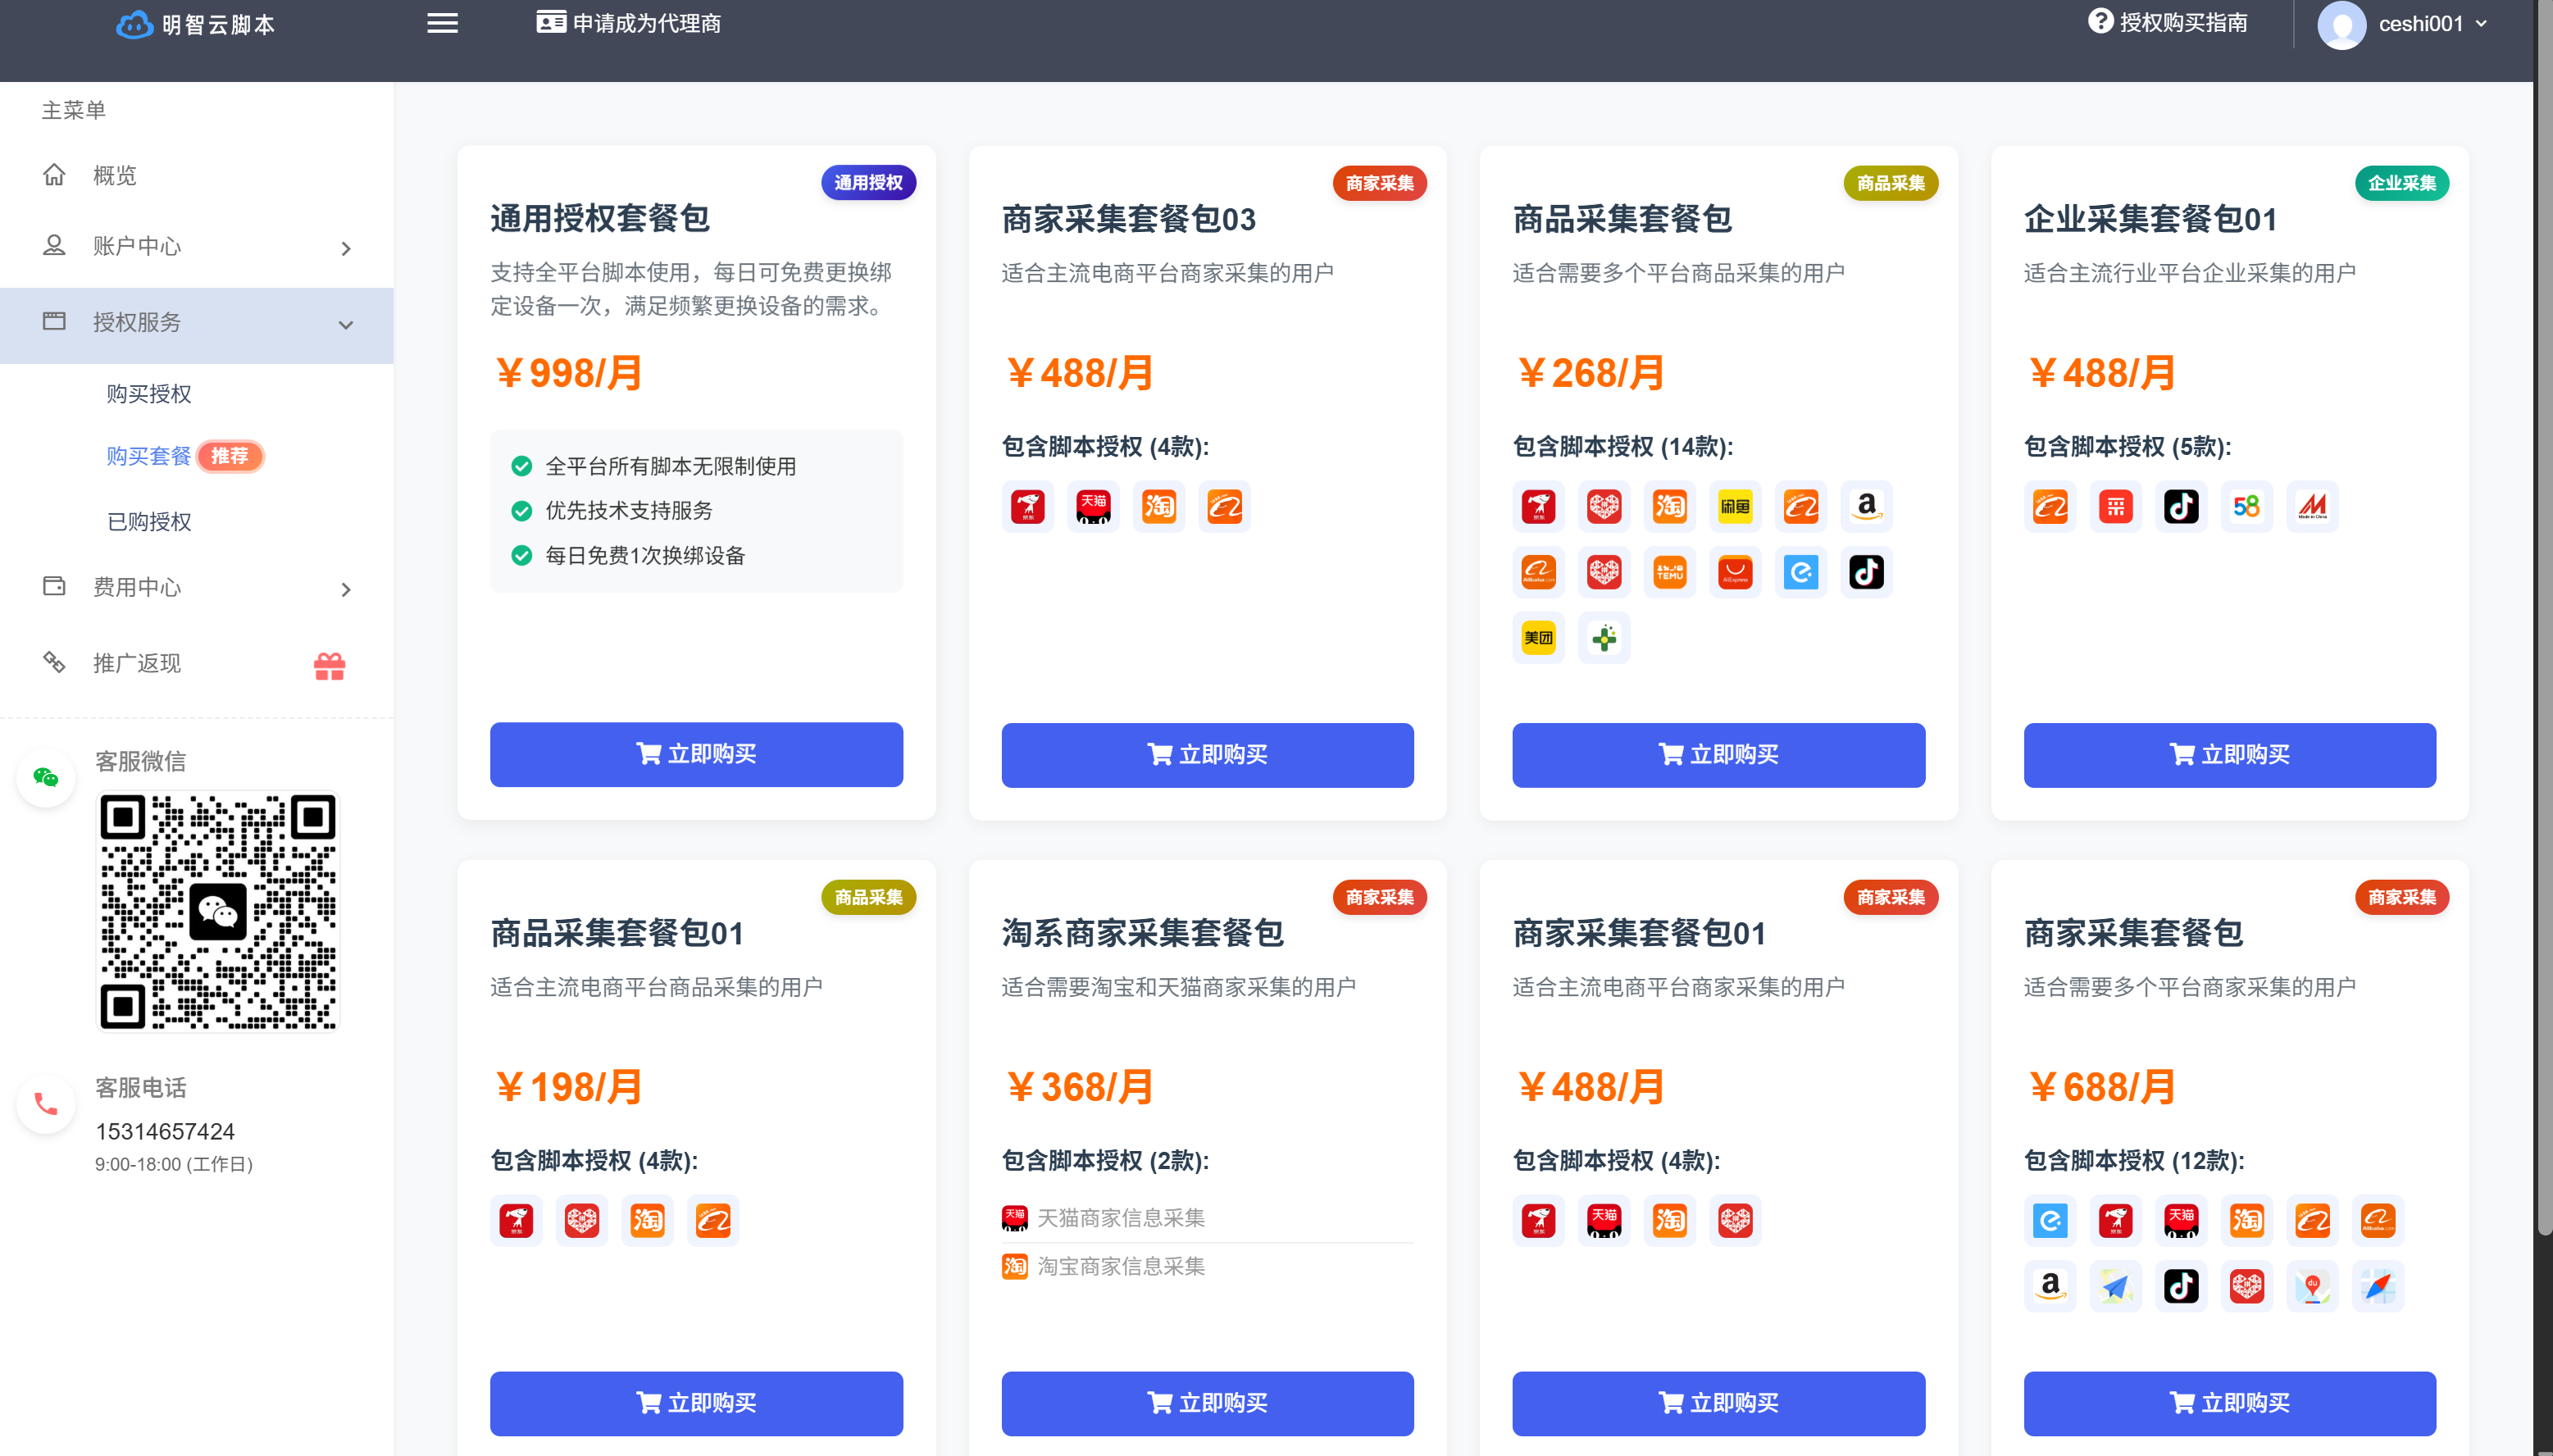Click green check next to 全平台所有脚本无限制使用
Screen dimensions: 2553x1456
(x=521, y=466)
